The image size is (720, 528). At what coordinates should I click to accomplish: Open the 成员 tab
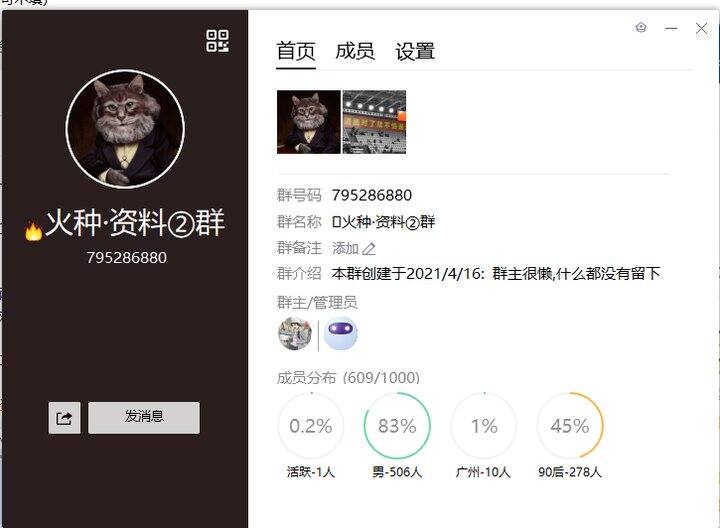355,51
